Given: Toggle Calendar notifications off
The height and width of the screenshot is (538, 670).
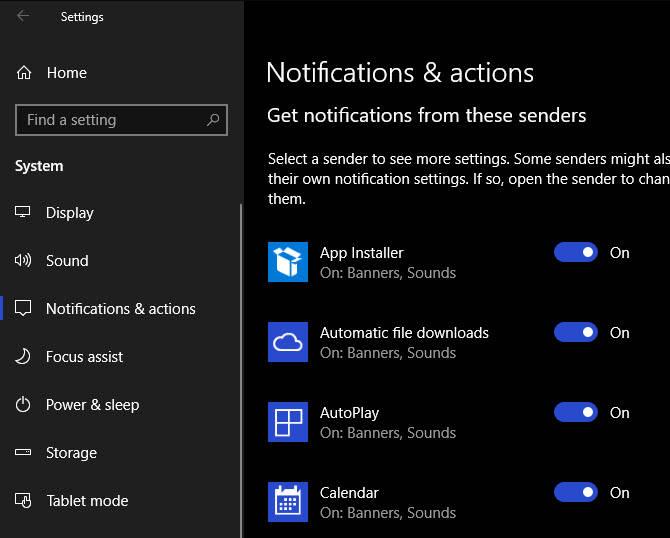Looking at the screenshot, I should pos(576,492).
